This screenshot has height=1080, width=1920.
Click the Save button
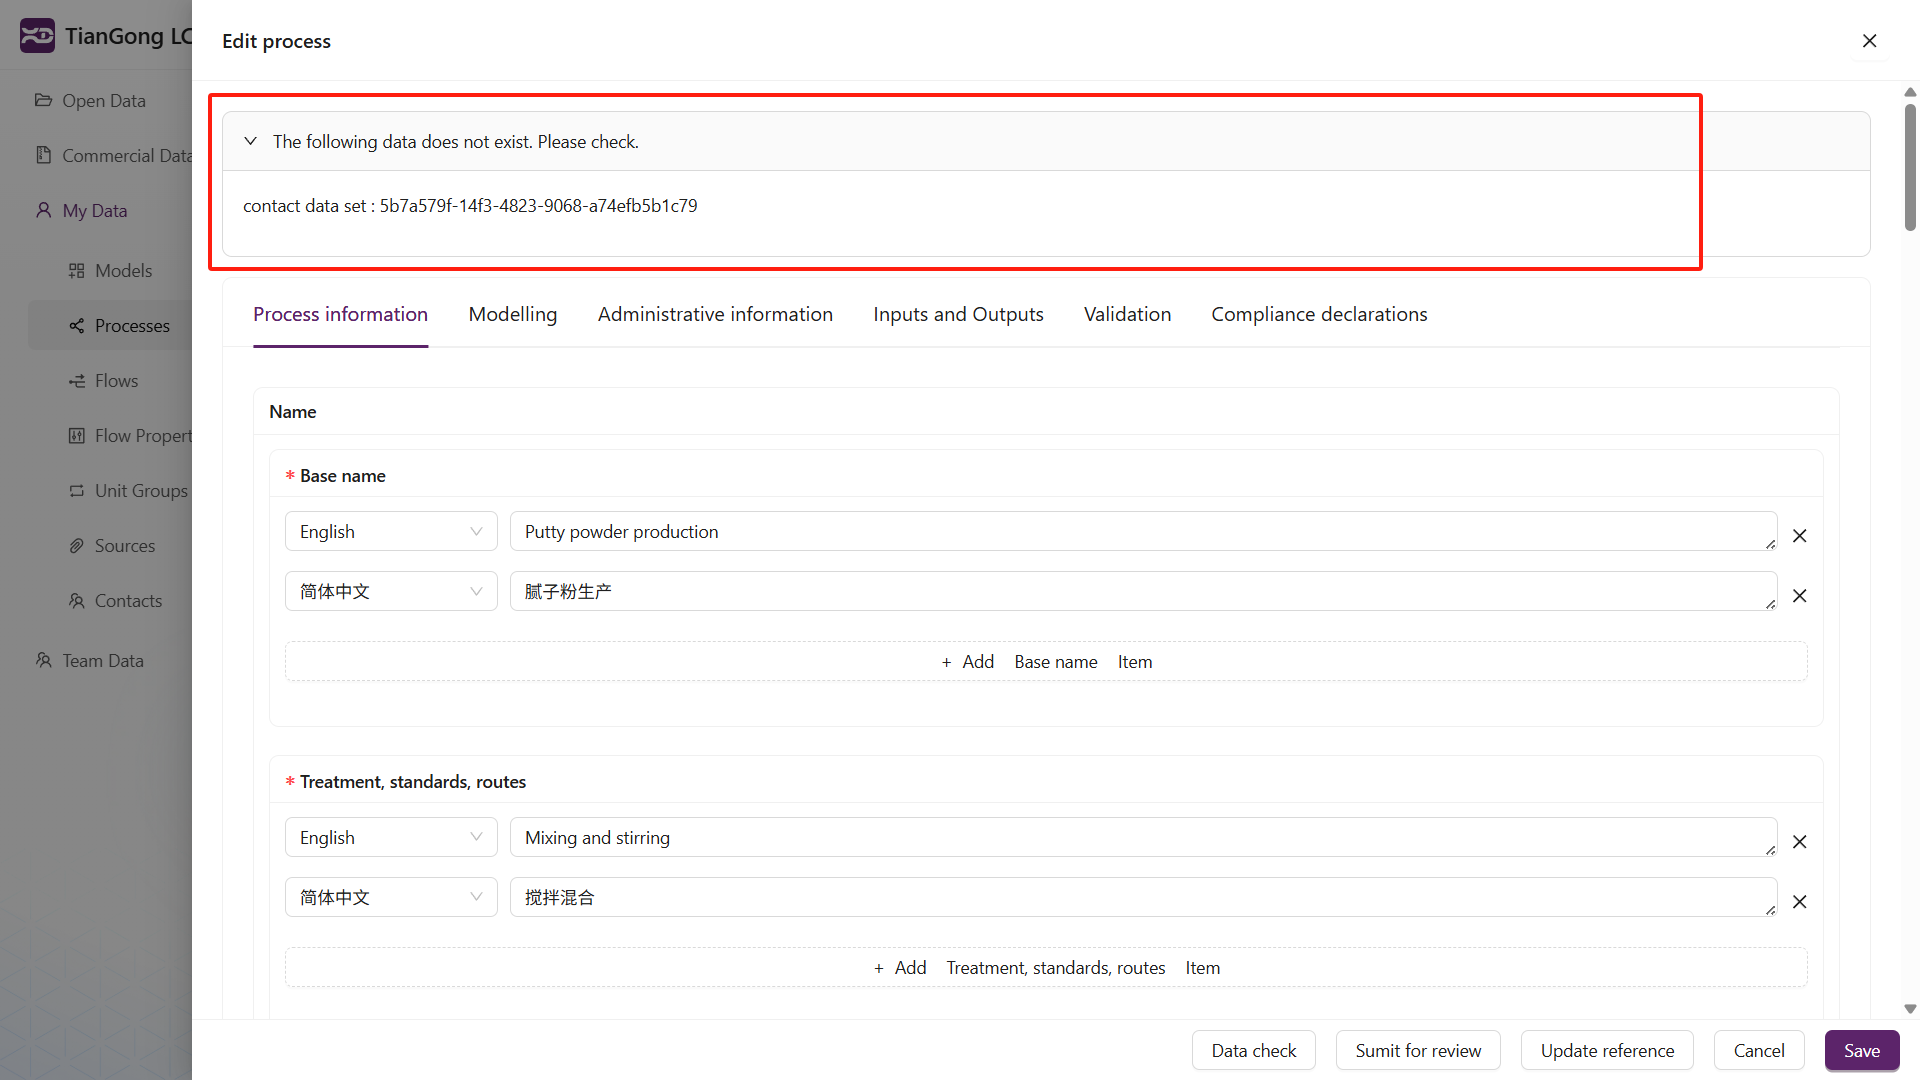[1861, 1050]
